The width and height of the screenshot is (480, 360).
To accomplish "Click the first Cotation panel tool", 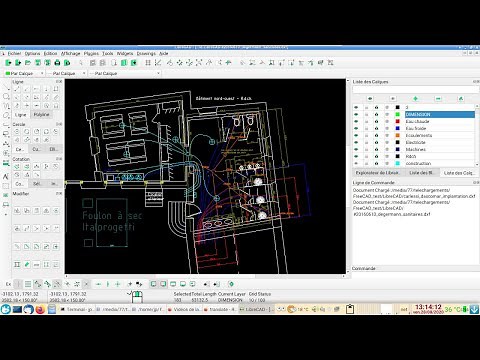I will tap(17, 166).
